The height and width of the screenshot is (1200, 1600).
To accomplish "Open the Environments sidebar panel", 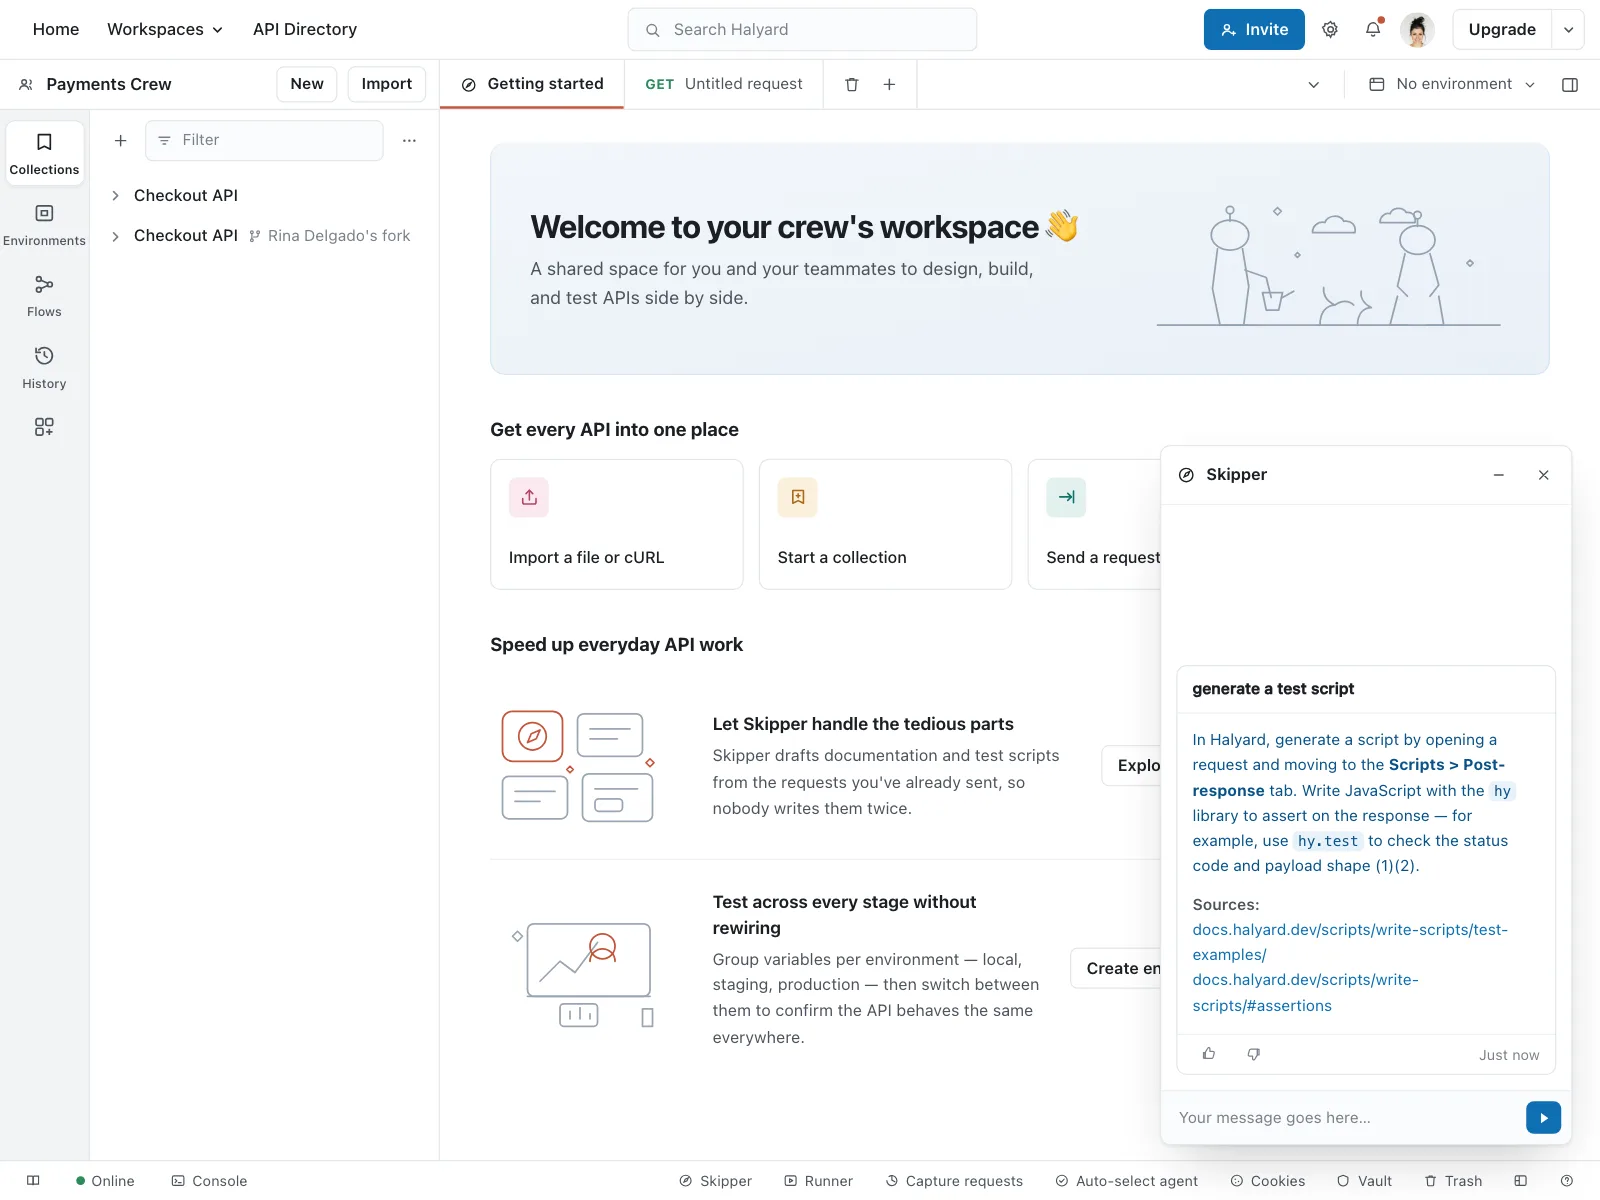I will tap(44, 225).
